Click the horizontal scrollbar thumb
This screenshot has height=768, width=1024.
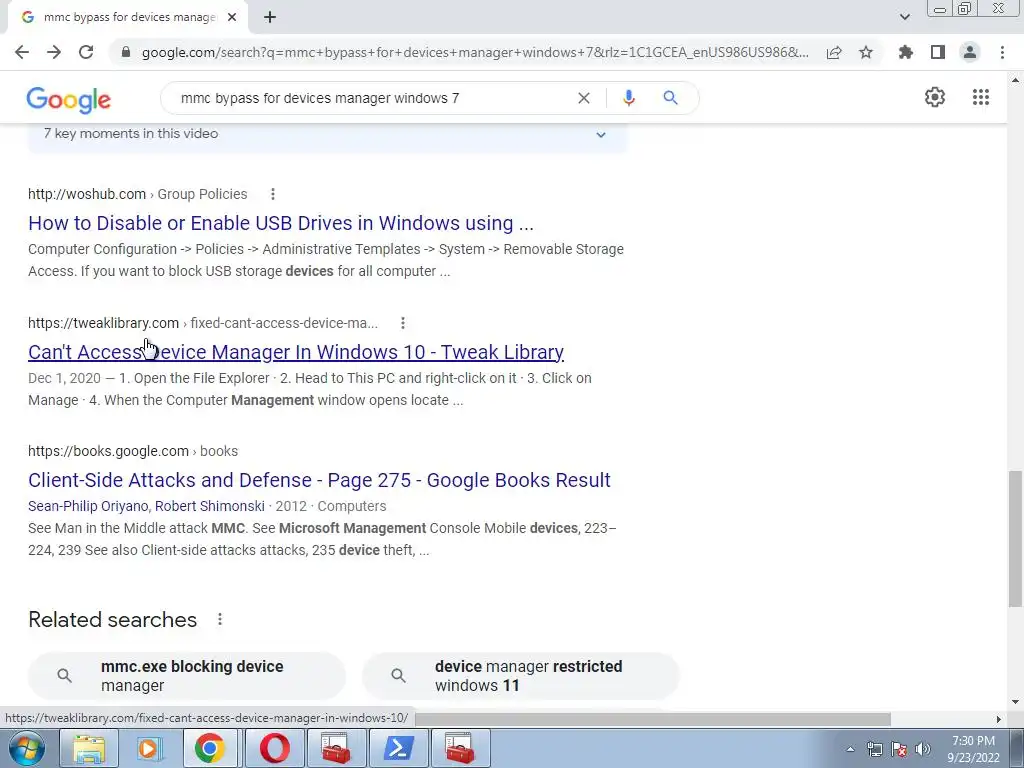tap(653, 719)
